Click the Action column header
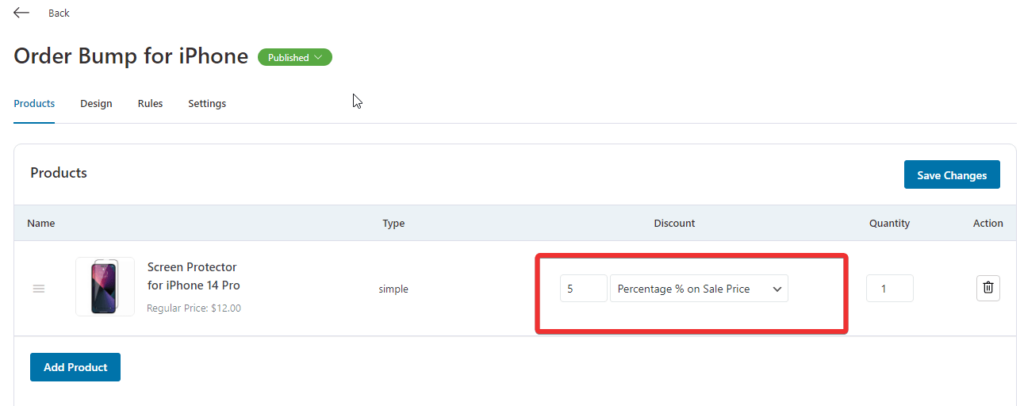 (988, 223)
